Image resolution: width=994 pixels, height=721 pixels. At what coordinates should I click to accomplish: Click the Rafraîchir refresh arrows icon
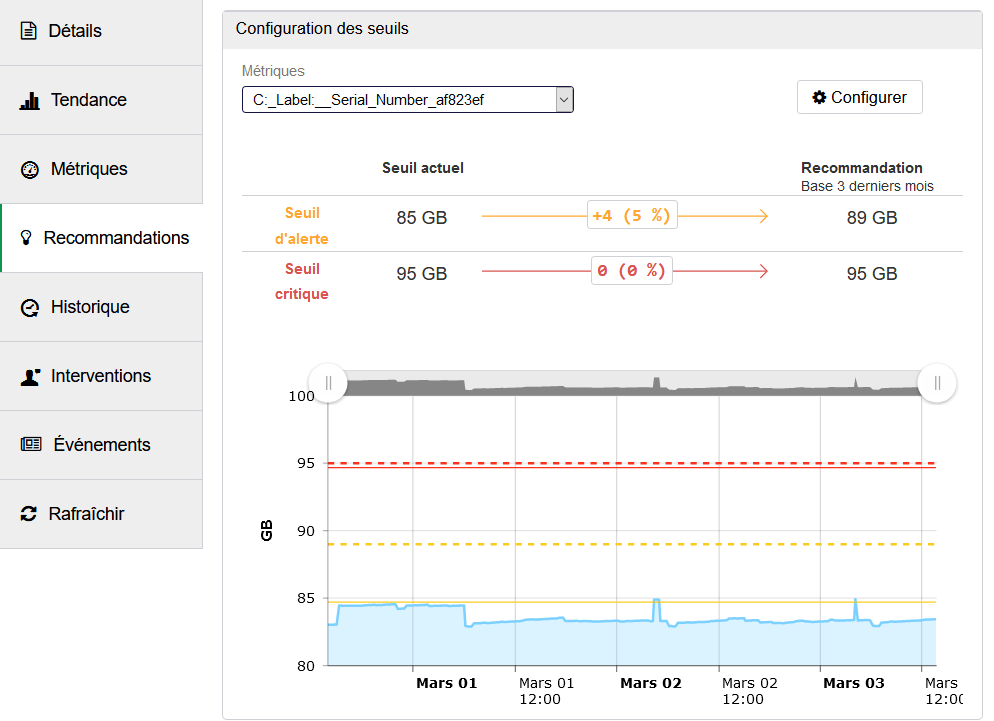pyautogui.click(x=29, y=514)
